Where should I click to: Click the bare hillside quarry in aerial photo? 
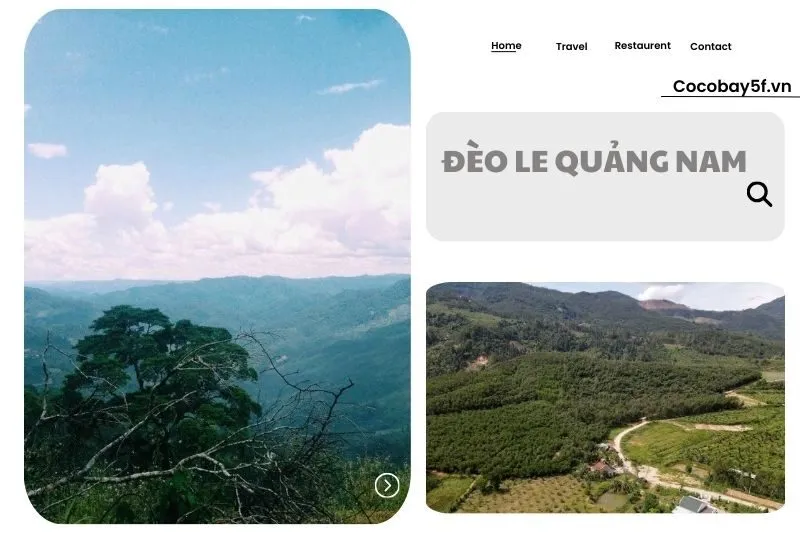tap(663, 305)
